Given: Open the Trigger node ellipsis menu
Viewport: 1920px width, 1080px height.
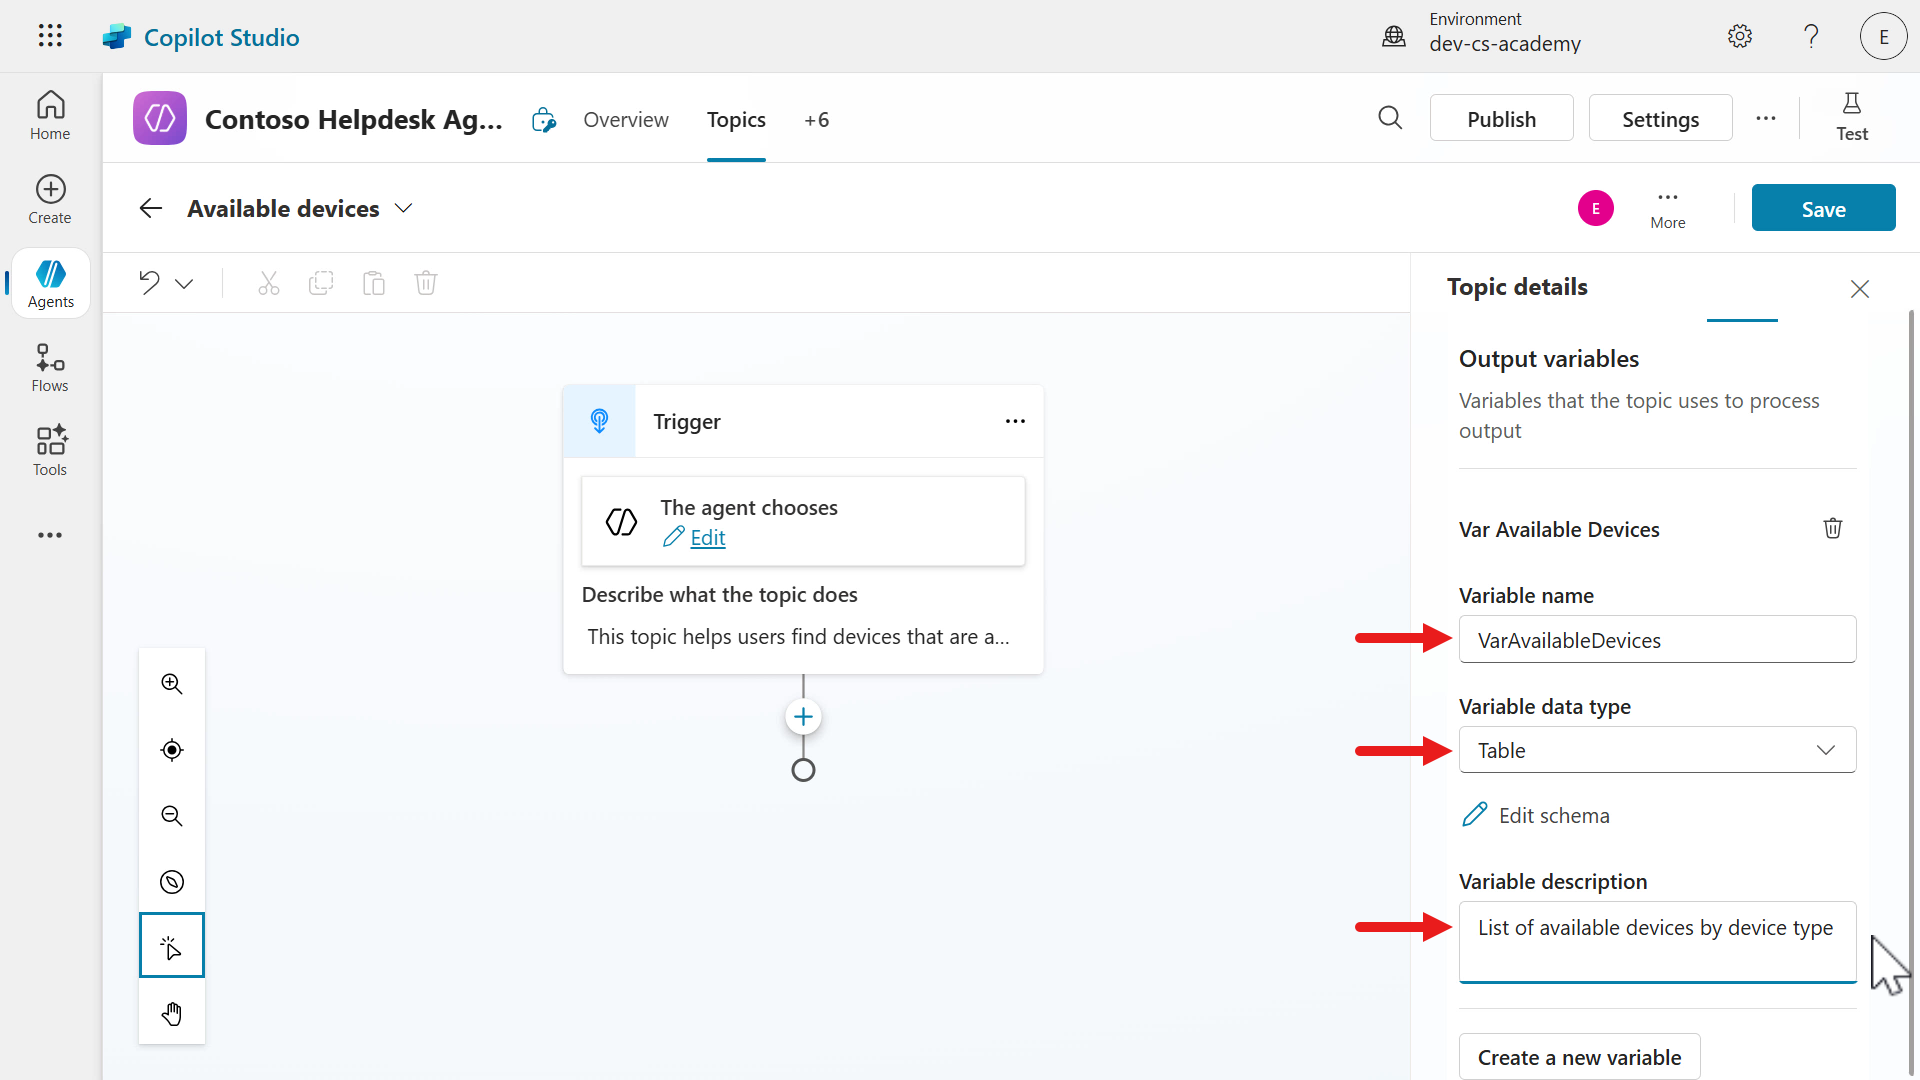Looking at the screenshot, I should pos(1015,421).
